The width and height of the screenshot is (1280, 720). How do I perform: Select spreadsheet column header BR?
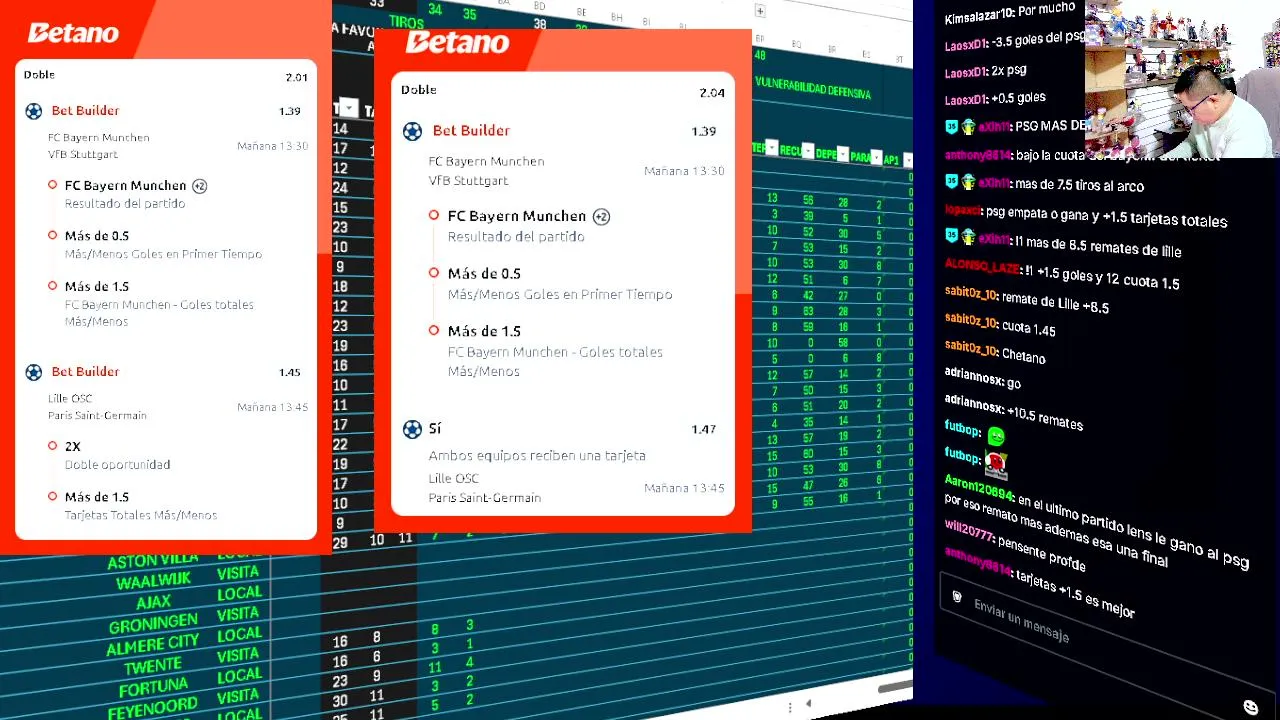[x=832, y=48]
